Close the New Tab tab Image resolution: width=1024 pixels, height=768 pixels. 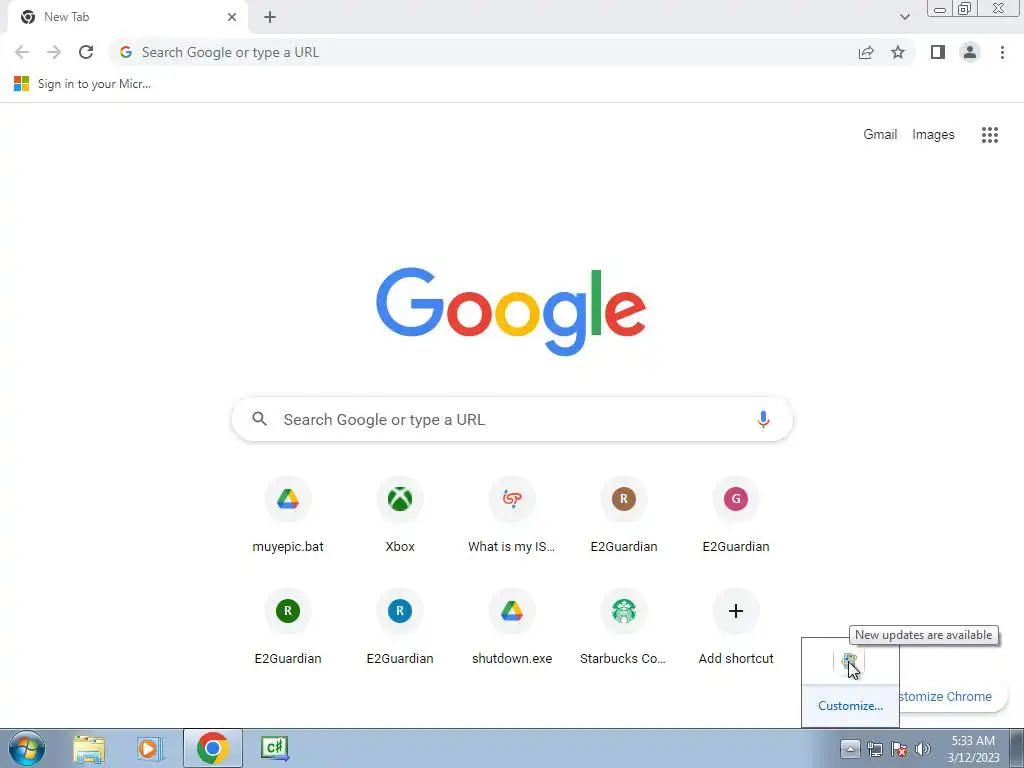pyautogui.click(x=232, y=17)
